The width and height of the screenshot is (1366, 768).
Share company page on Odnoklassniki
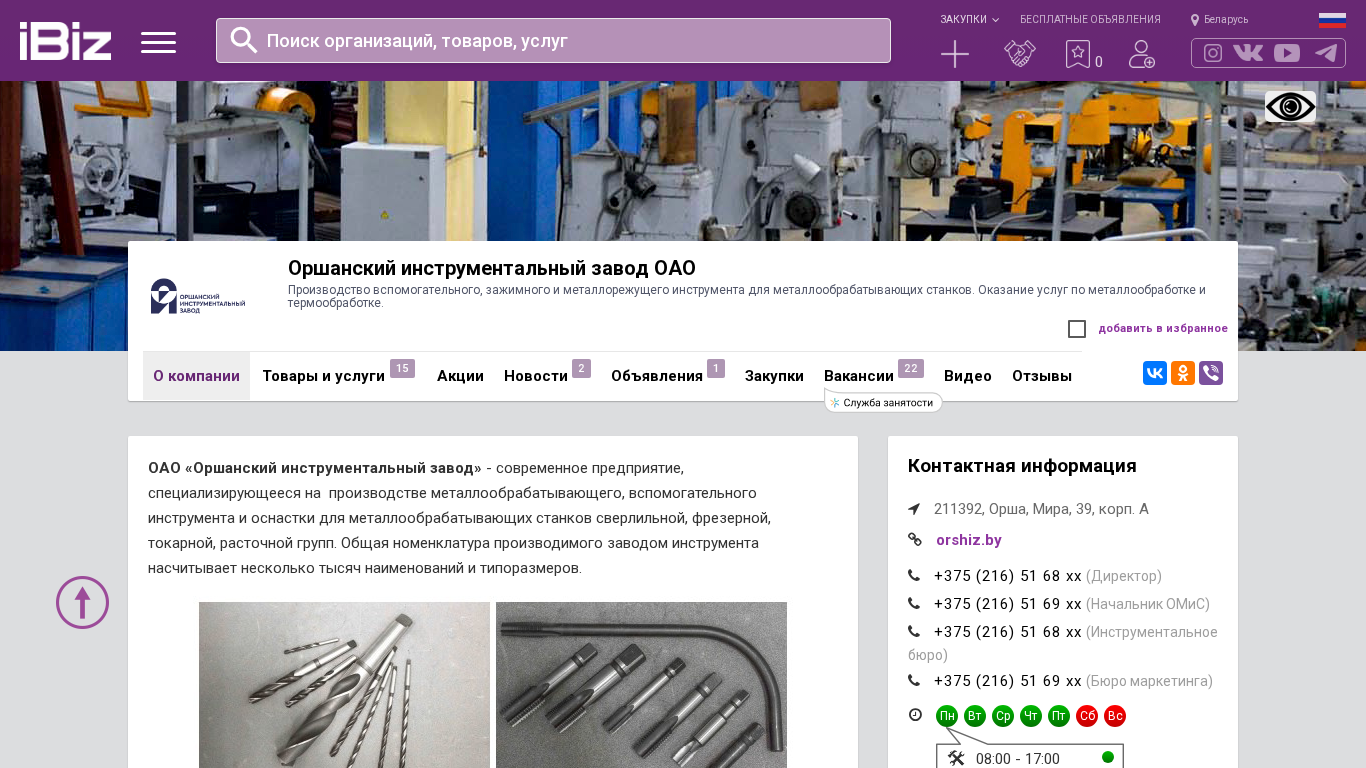(x=1183, y=373)
